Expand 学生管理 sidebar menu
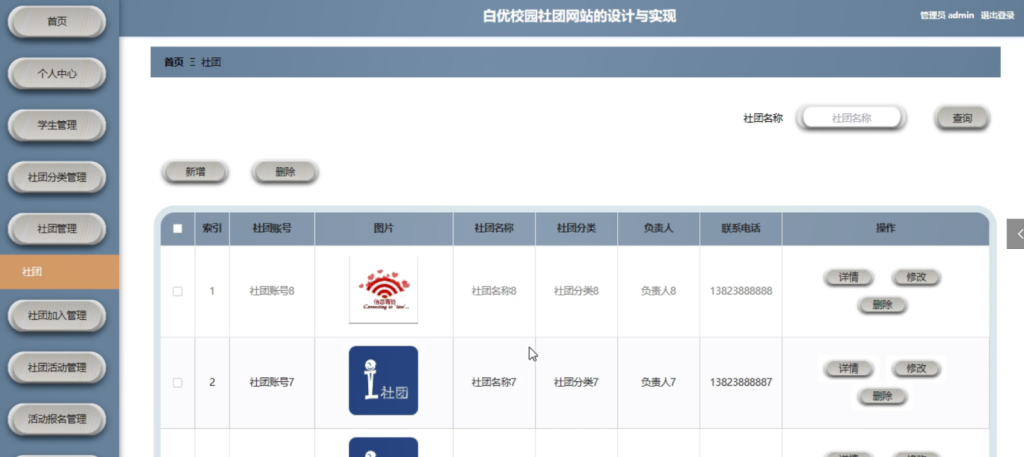The height and width of the screenshot is (457, 1024). tap(57, 125)
